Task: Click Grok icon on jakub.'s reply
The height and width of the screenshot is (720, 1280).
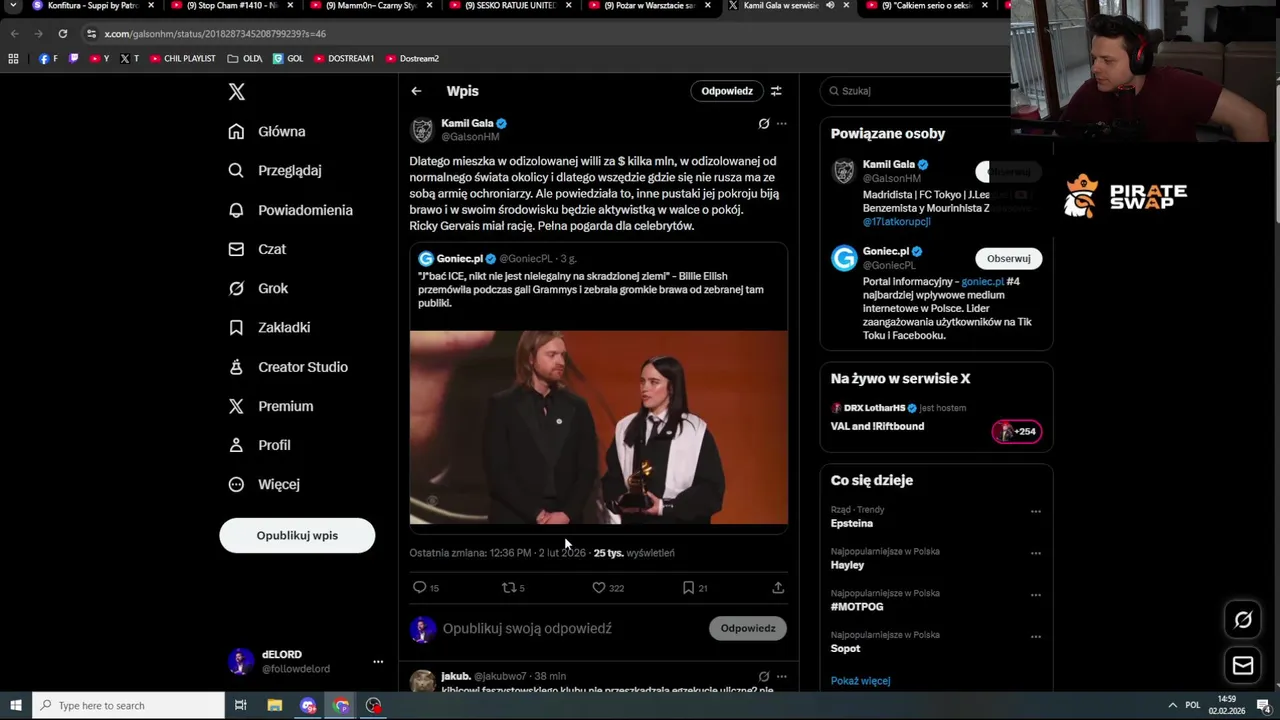Action: coord(764,677)
